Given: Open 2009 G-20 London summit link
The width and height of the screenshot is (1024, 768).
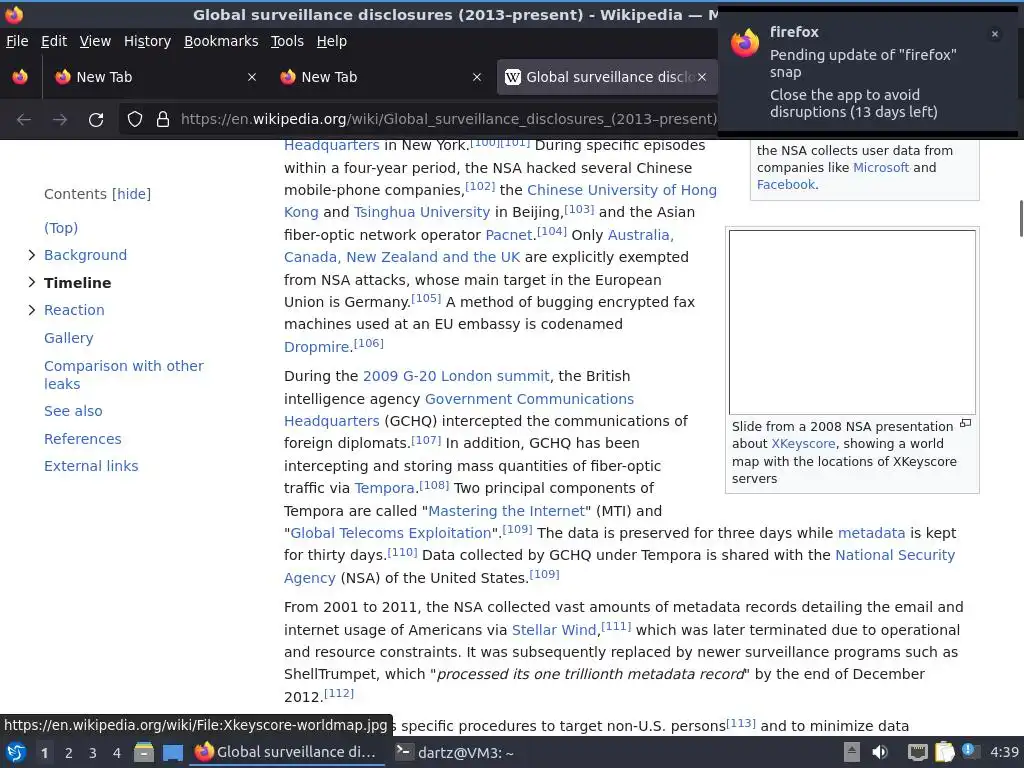Looking at the screenshot, I should click(x=456, y=376).
